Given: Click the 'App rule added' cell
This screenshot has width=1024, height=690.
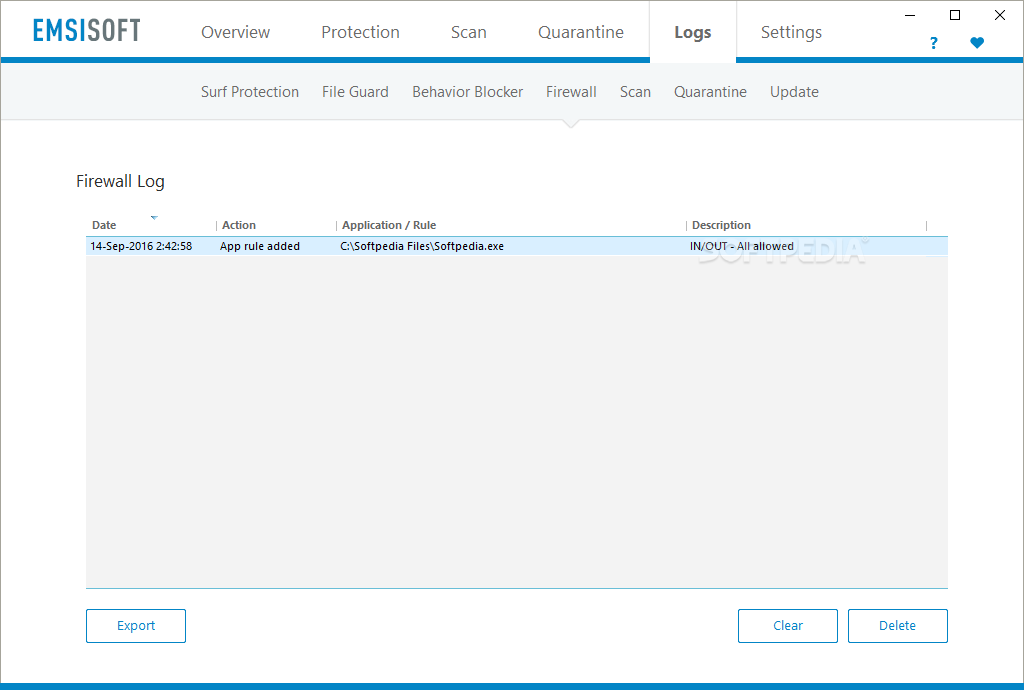Looking at the screenshot, I should coord(259,246).
